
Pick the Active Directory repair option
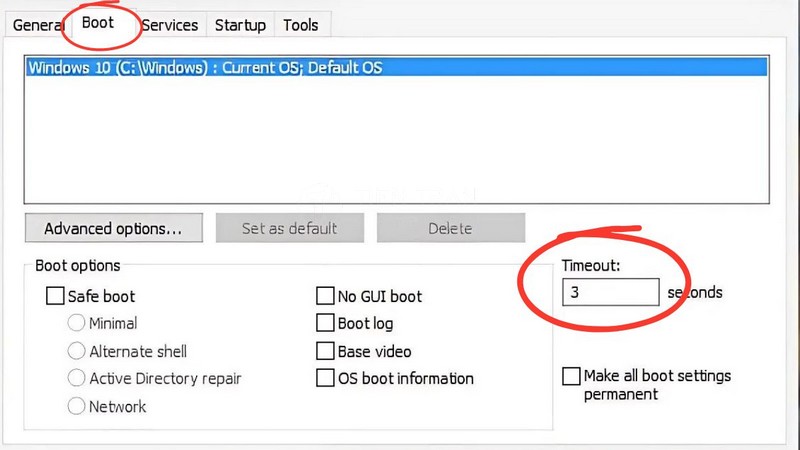pyautogui.click(x=76, y=378)
